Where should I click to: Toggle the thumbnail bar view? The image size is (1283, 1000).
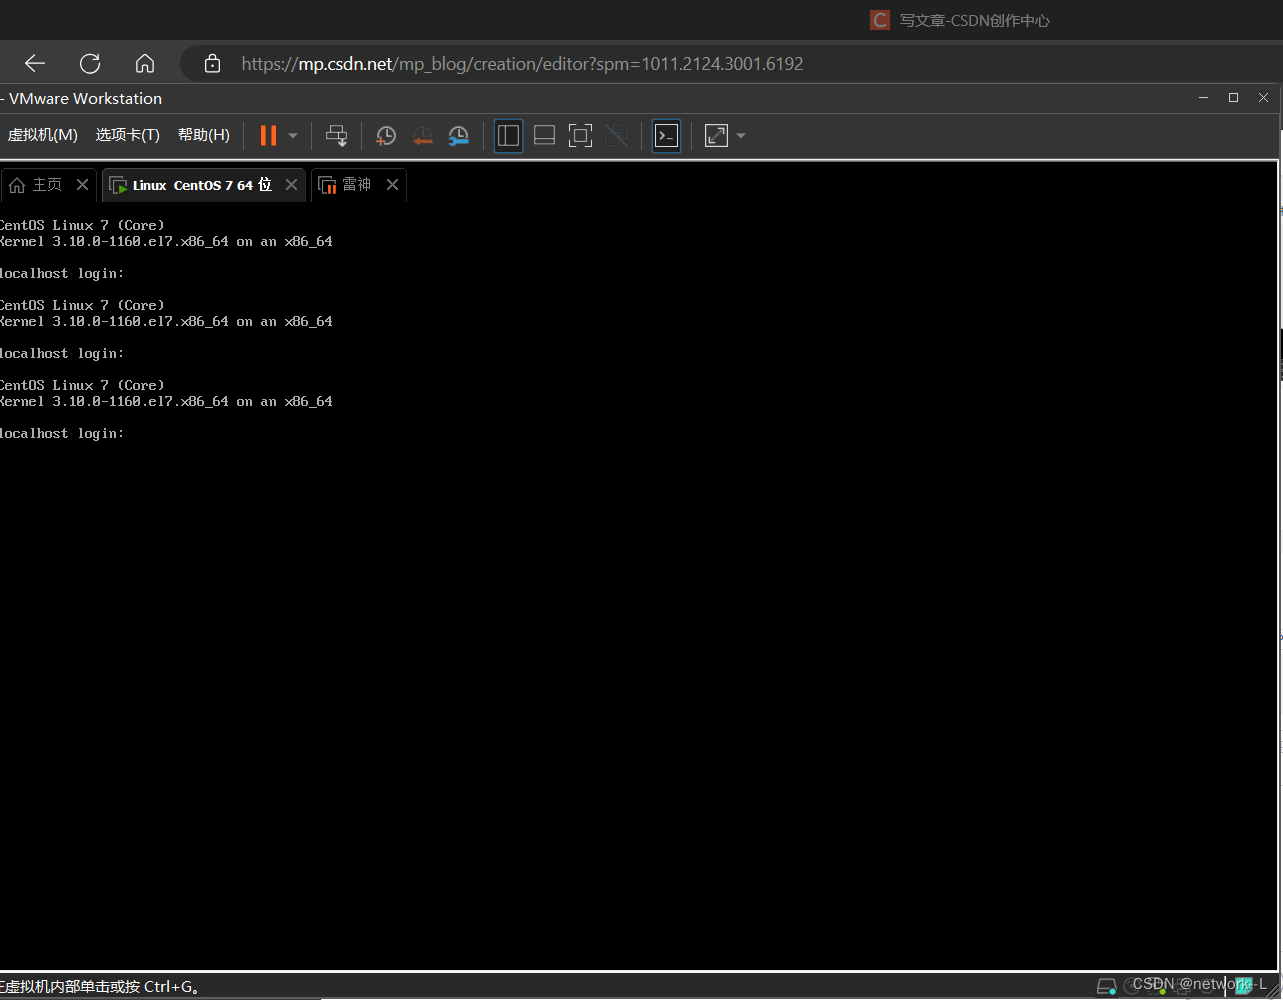click(x=544, y=135)
